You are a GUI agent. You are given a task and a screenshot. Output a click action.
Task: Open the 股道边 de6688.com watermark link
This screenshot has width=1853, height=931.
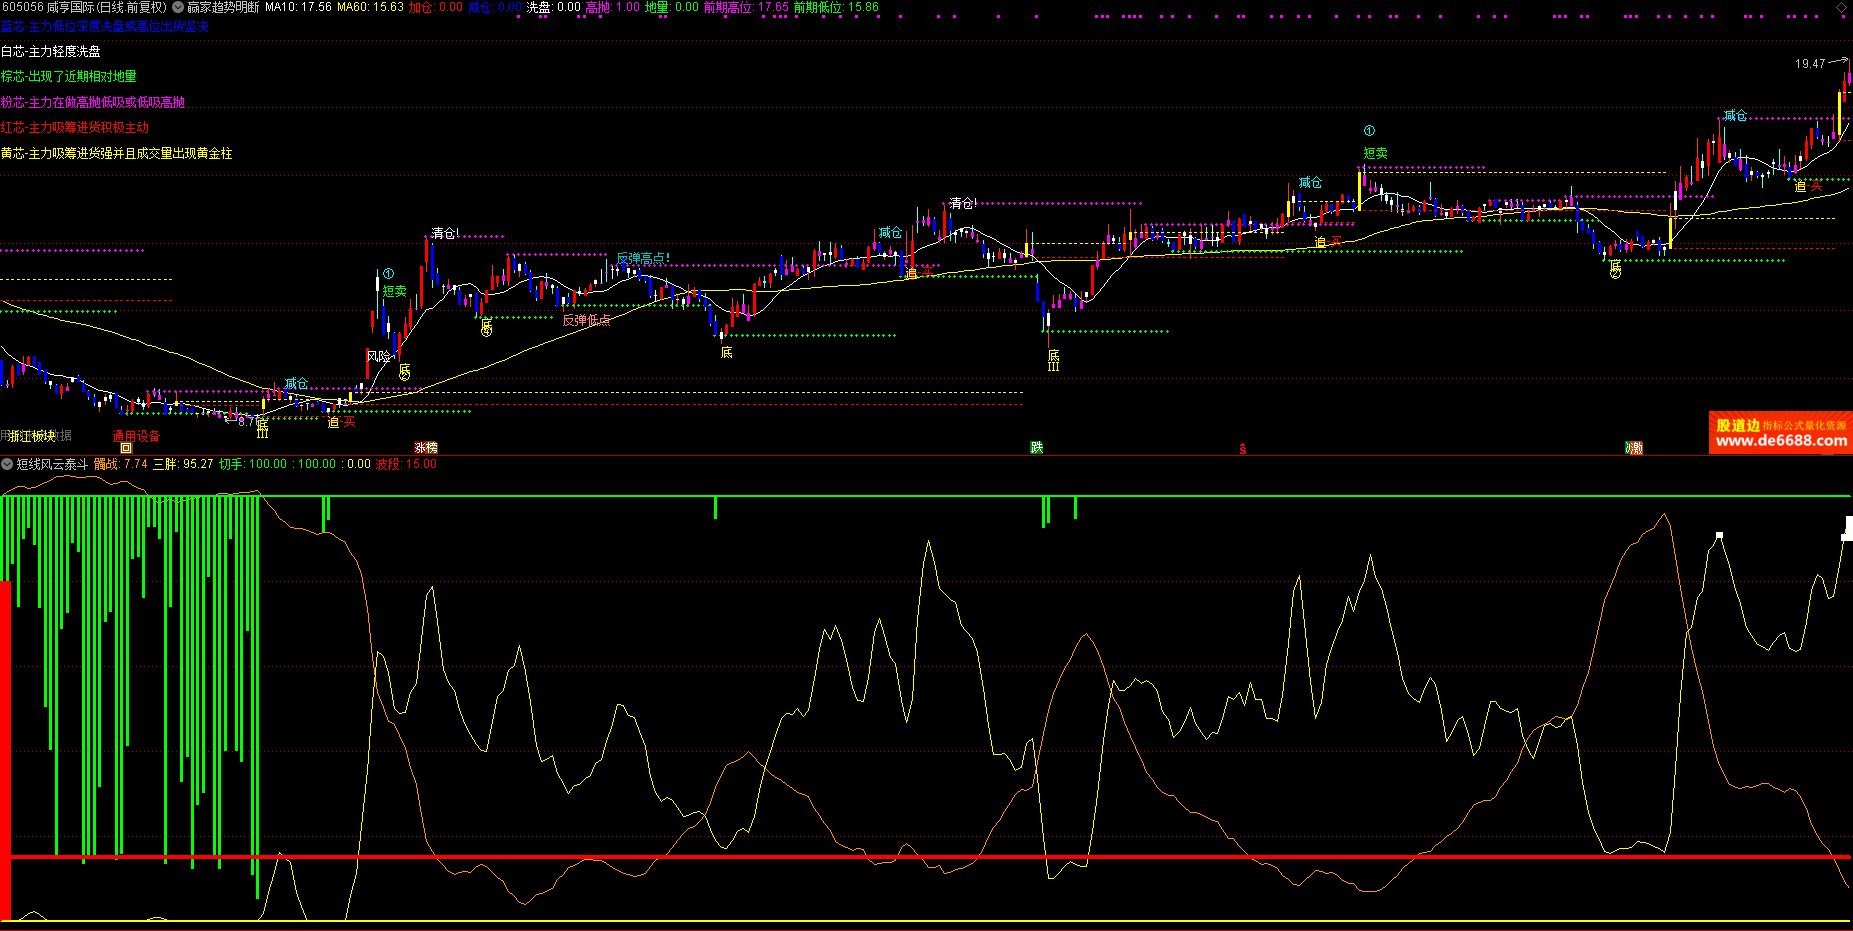[1780, 433]
